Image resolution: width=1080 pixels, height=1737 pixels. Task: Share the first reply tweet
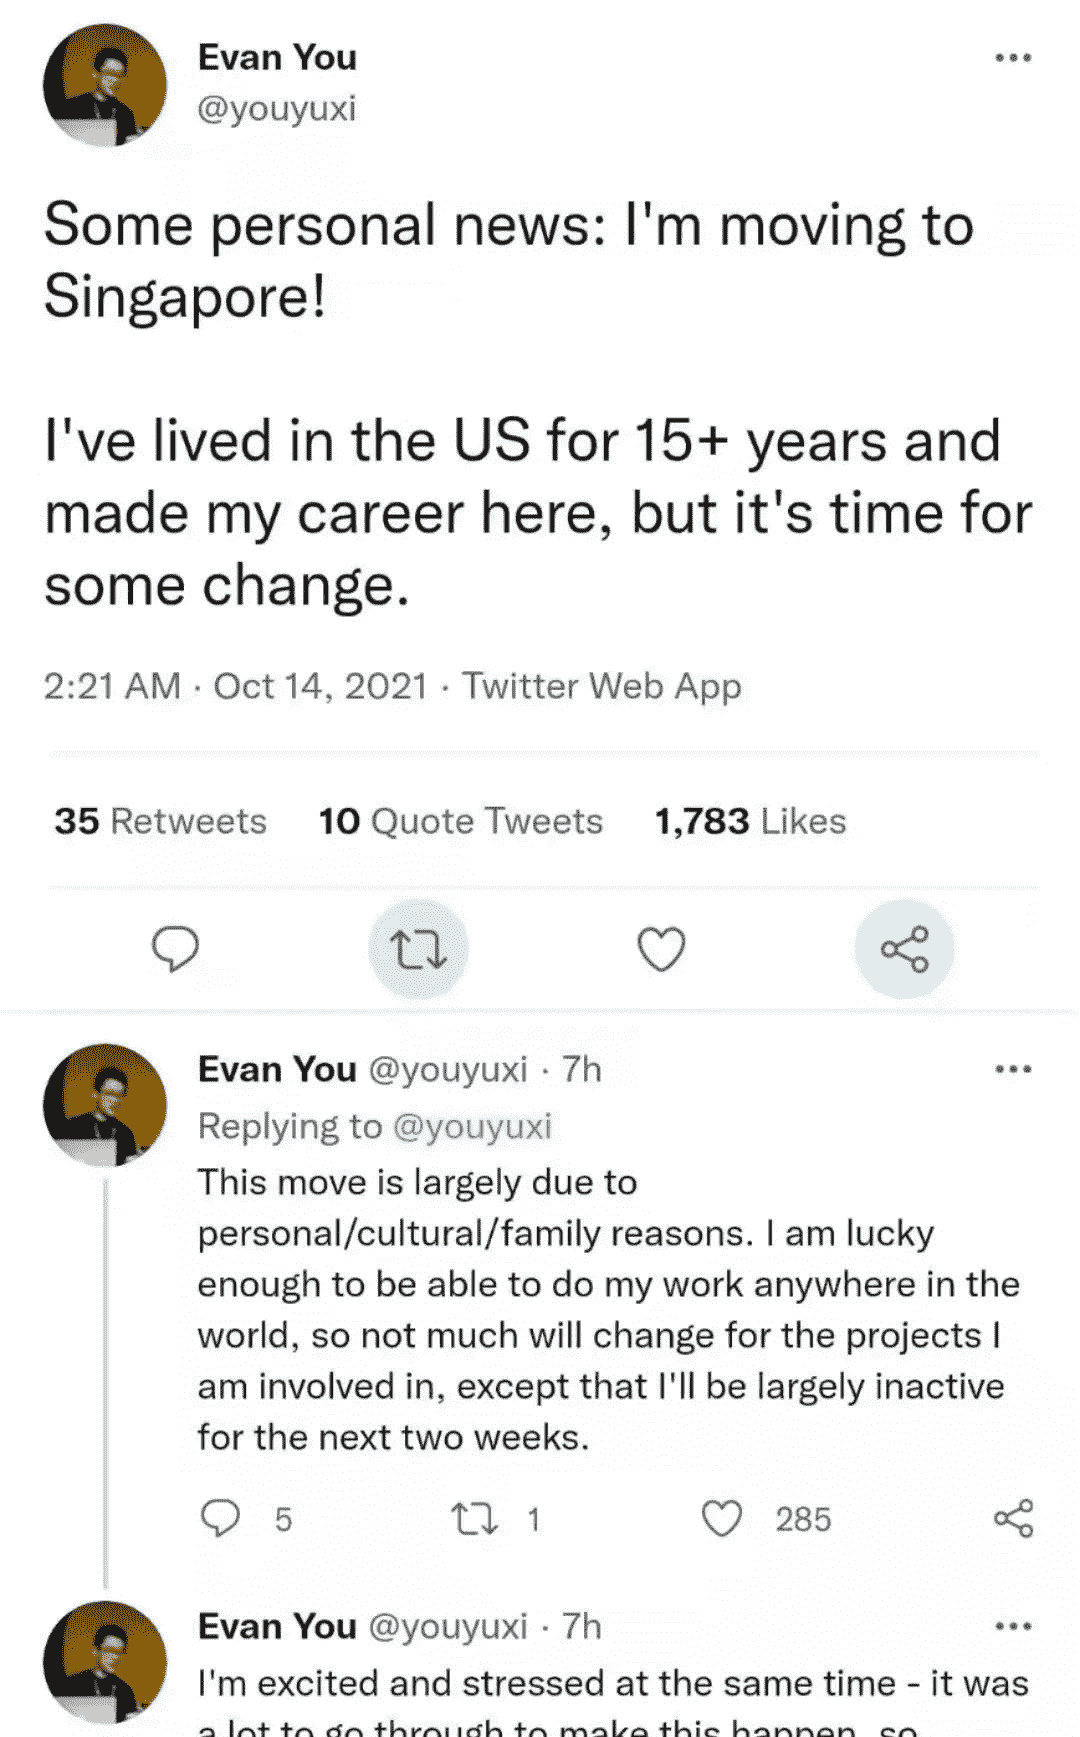(1013, 1519)
